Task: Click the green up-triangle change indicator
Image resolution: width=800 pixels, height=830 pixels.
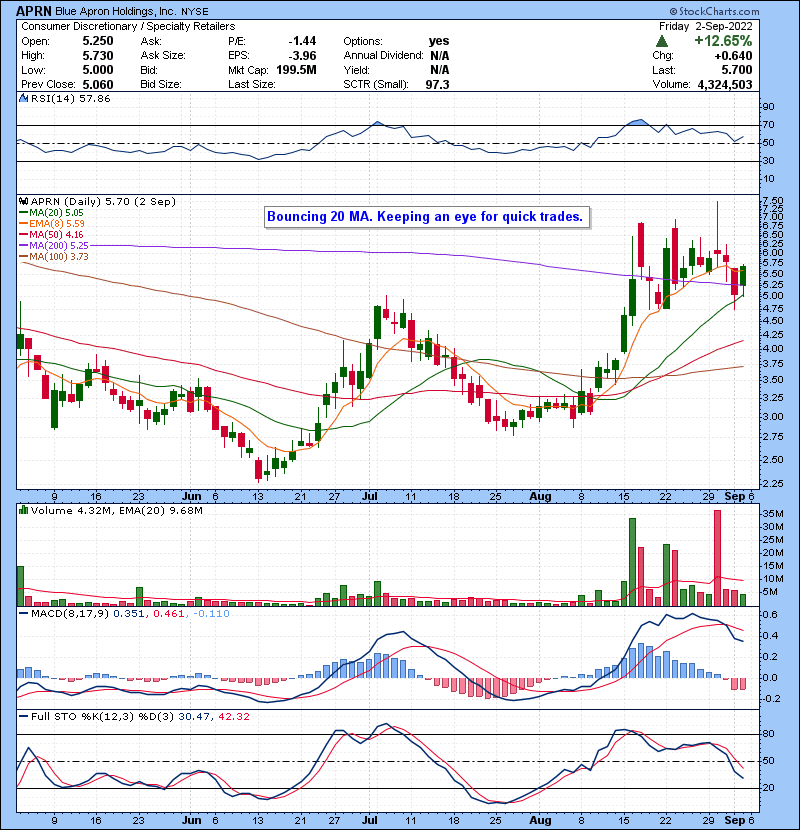Action: pyautogui.click(x=661, y=41)
